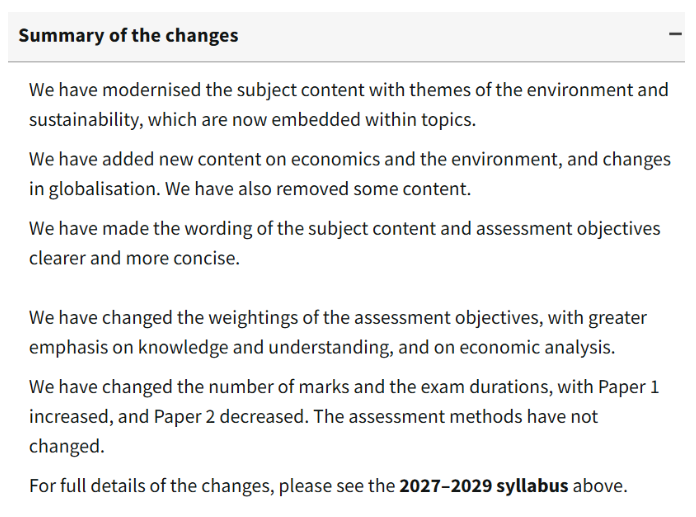Image resolution: width=696 pixels, height=517 pixels.
Task: Collapse the section with the minus icon
Action: point(675,34)
